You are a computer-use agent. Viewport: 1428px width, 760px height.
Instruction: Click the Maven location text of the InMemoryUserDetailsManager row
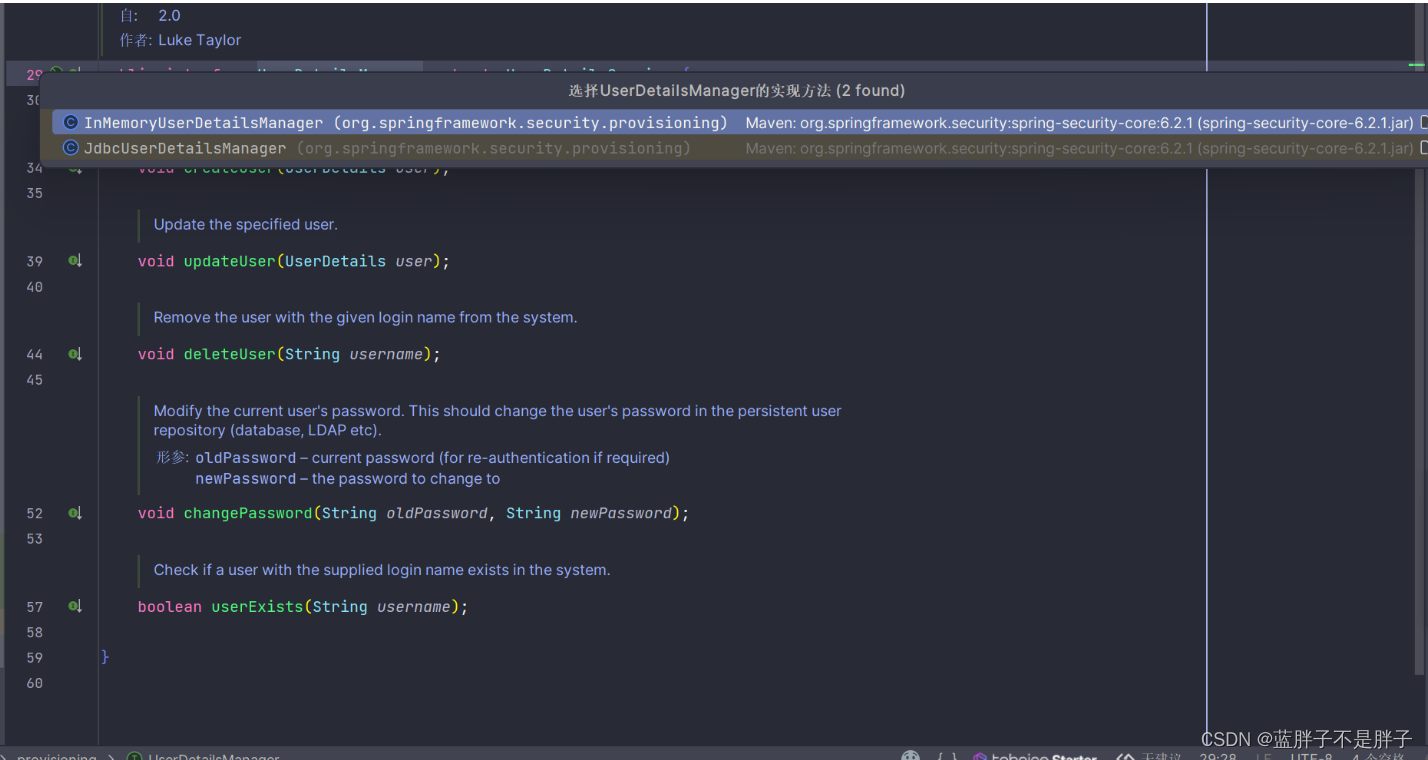pos(1079,123)
